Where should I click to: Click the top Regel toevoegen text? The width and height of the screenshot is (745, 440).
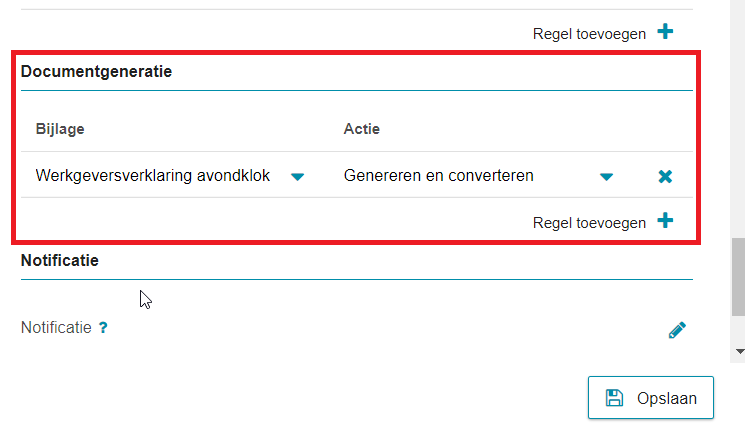(x=589, y=34)
